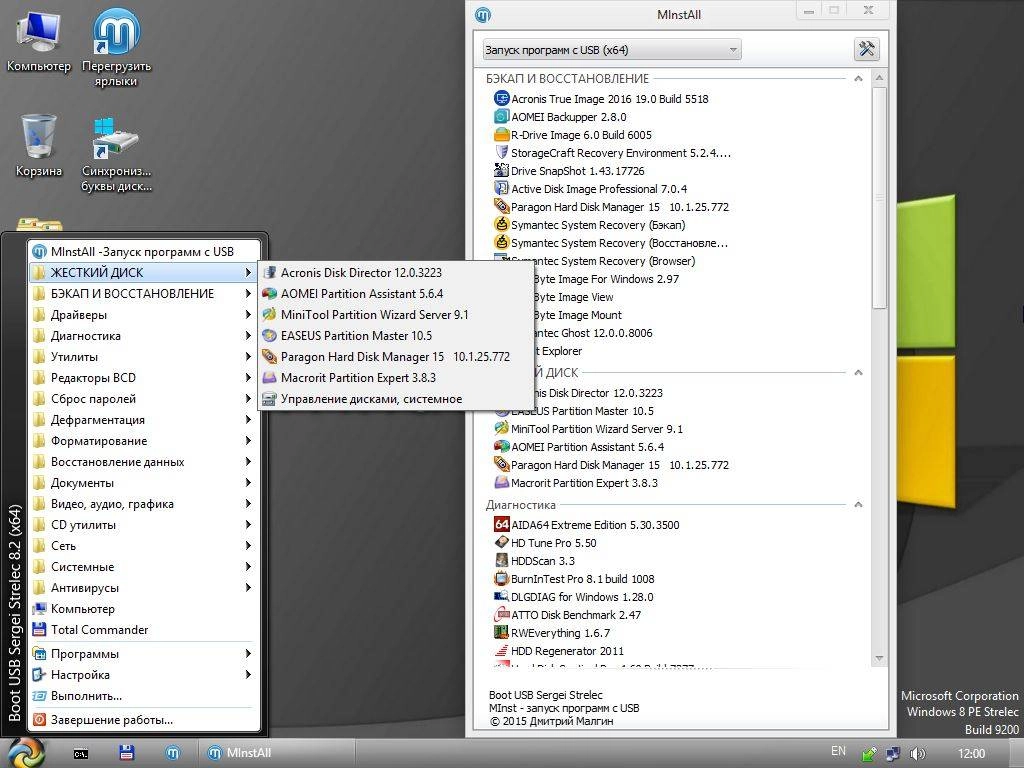Click the volume speaker tray icon
This screenshot has width=1024, height=768.
tap(918, 754)
